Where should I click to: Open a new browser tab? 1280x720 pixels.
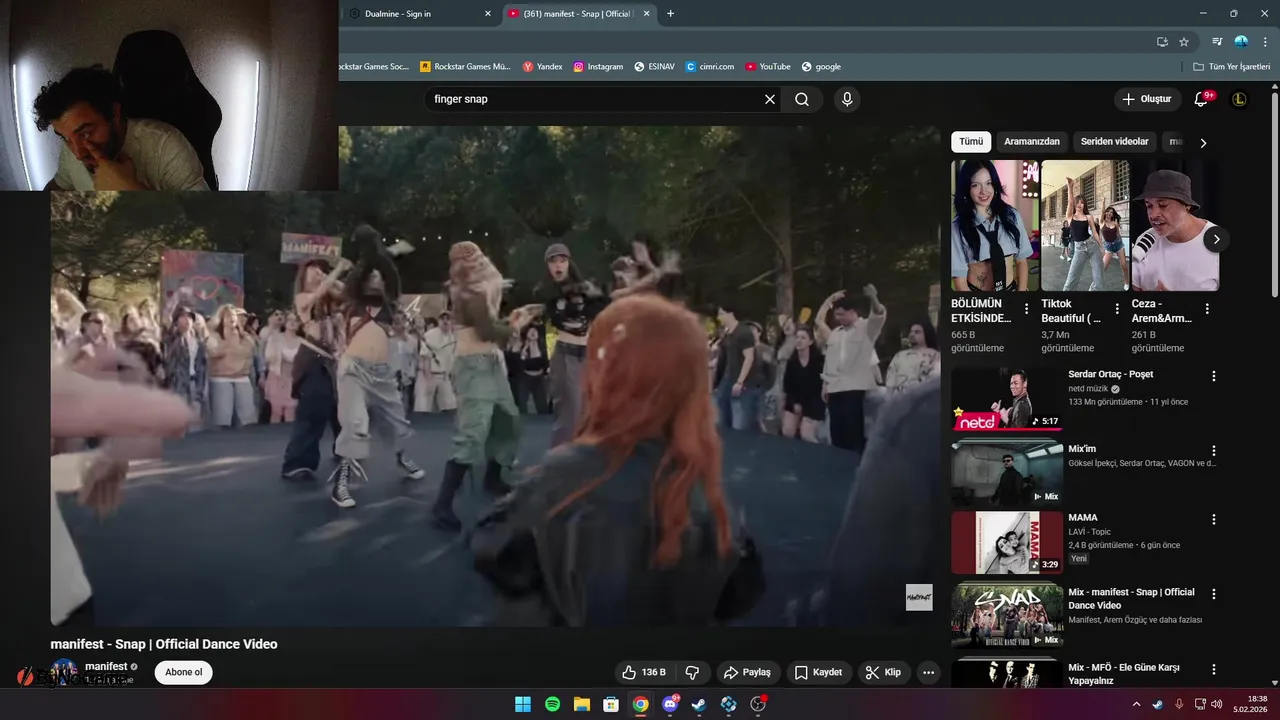[x=670, y=14]
